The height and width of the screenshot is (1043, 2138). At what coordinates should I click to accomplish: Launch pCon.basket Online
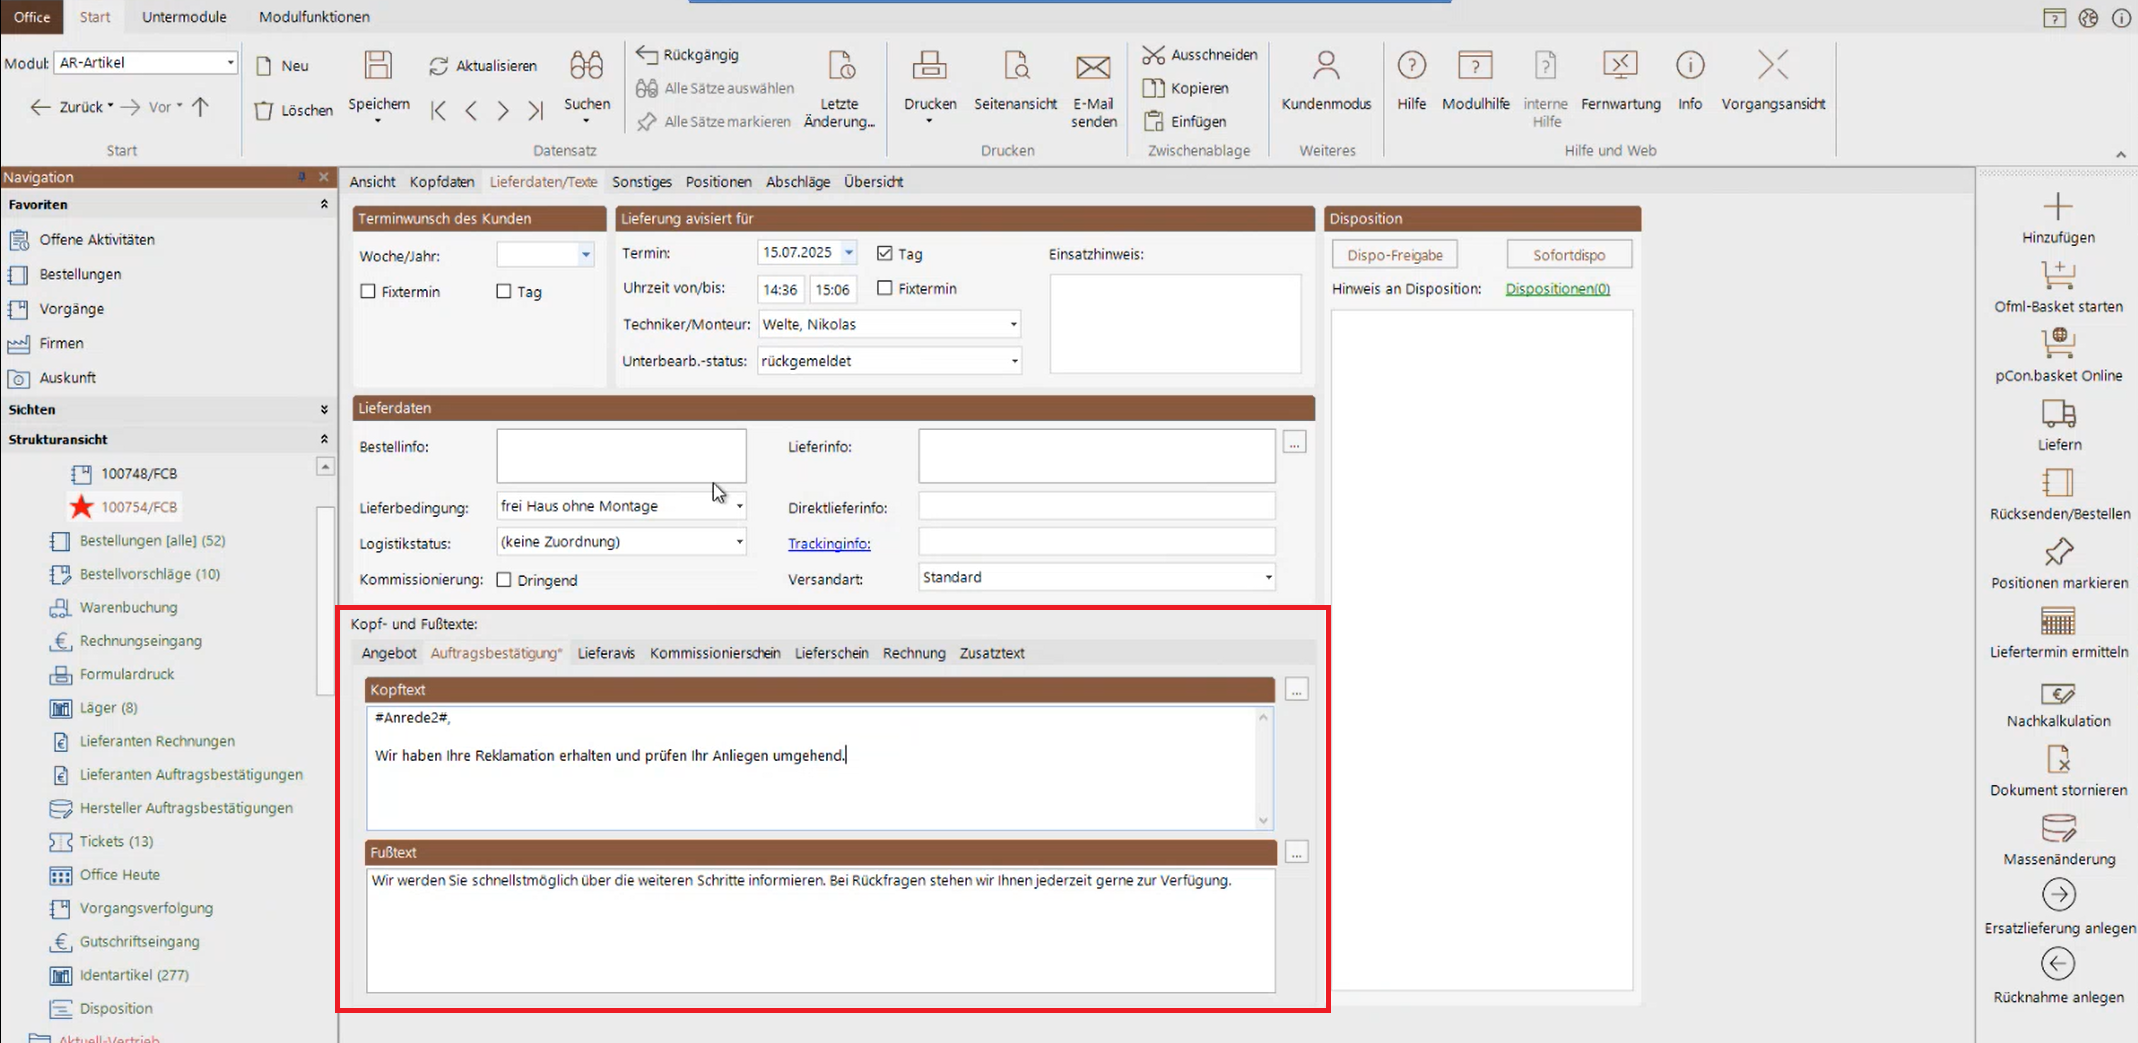tap(2058, 345)
